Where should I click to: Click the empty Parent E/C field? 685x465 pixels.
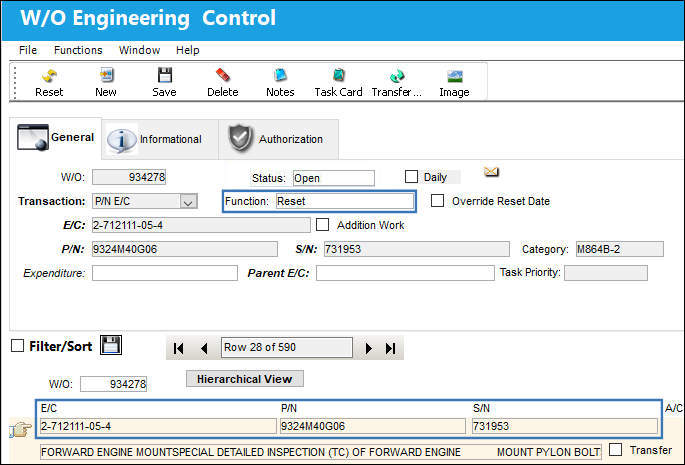[405, 273]
